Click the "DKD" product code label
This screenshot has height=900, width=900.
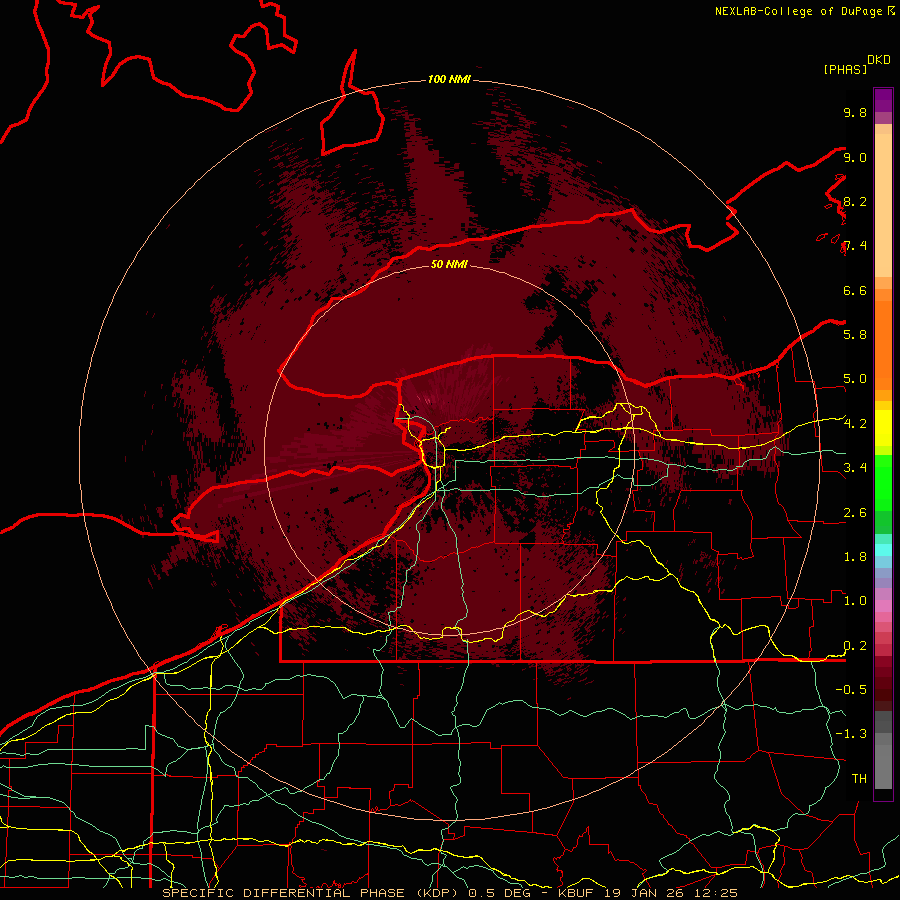[x=879, y=60]
